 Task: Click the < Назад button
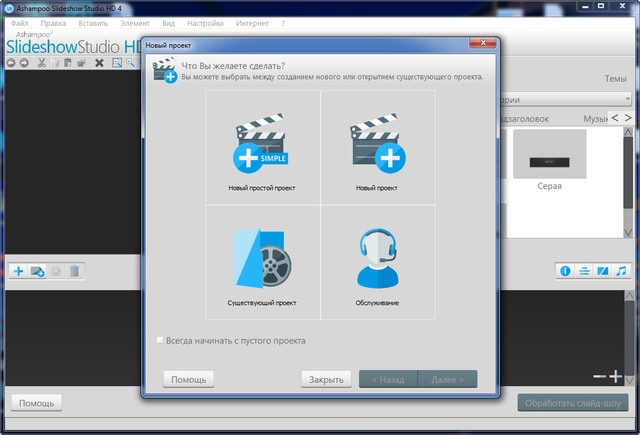coord(388,380)
